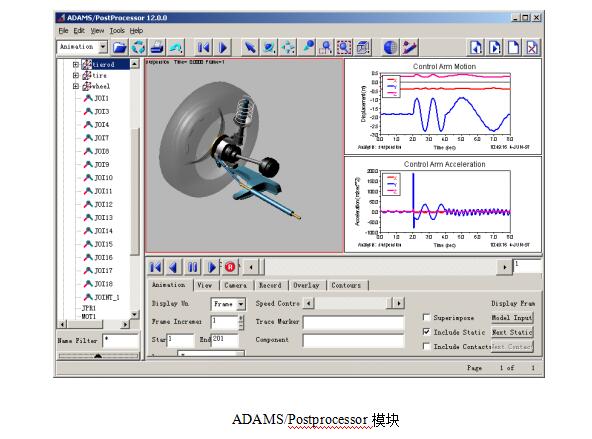Expand the tire tree node
592x439 pixels.
(76, 75)
